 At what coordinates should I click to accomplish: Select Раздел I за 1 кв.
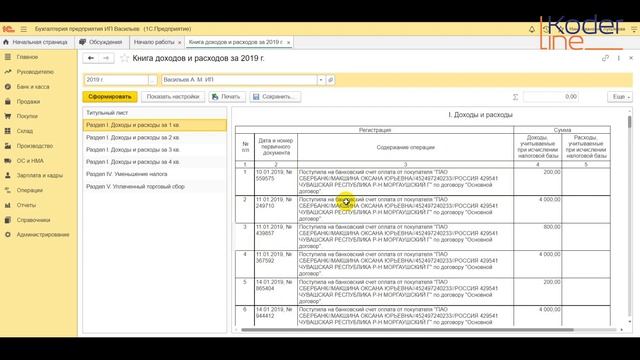tap(155, 125)
